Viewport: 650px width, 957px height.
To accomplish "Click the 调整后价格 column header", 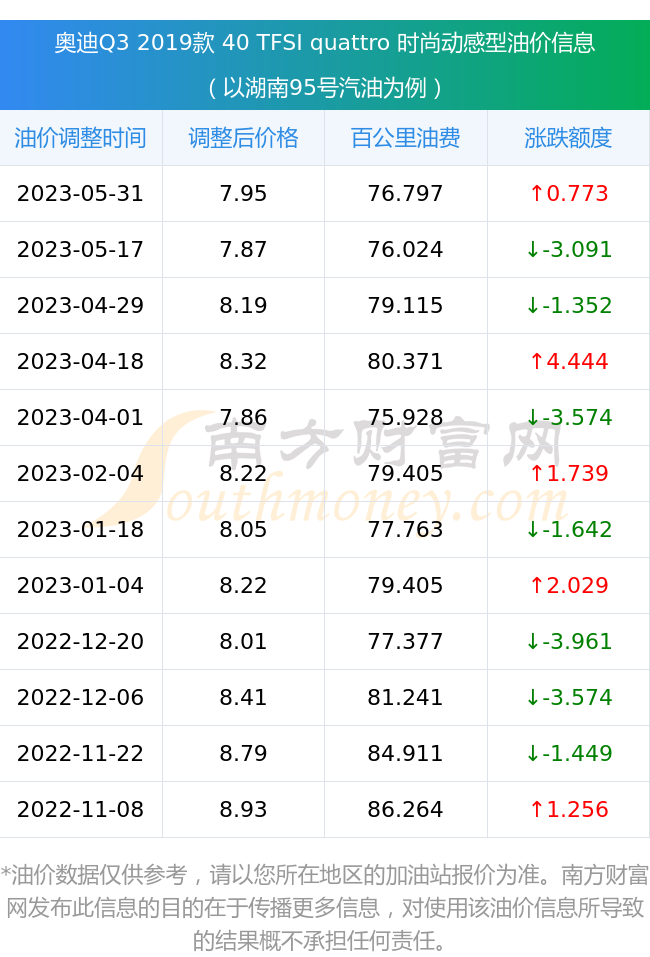I will click(243, 138).
